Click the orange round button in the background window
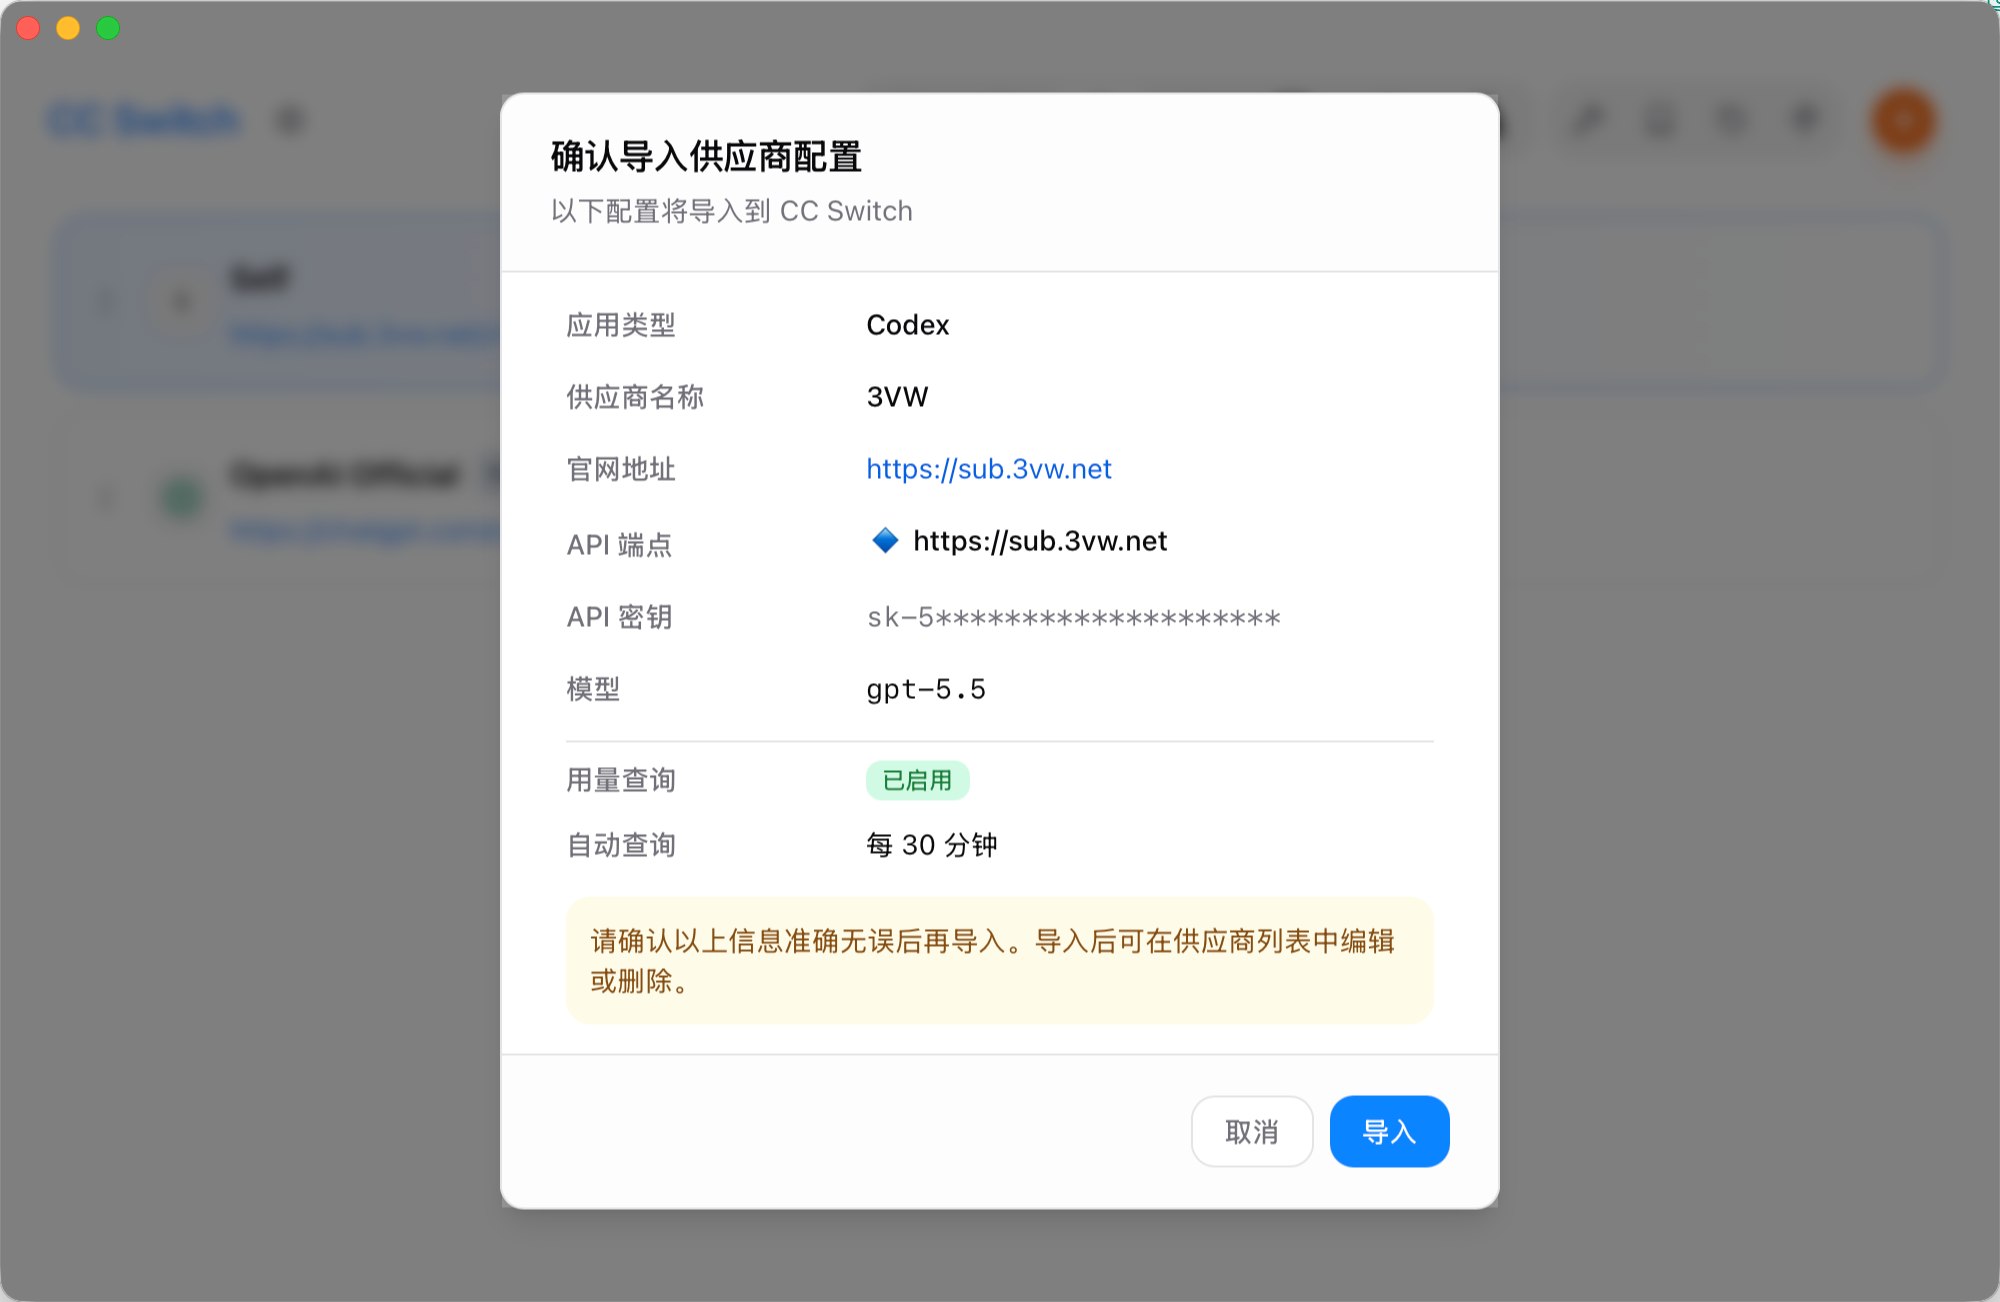 pos(1903,121)
